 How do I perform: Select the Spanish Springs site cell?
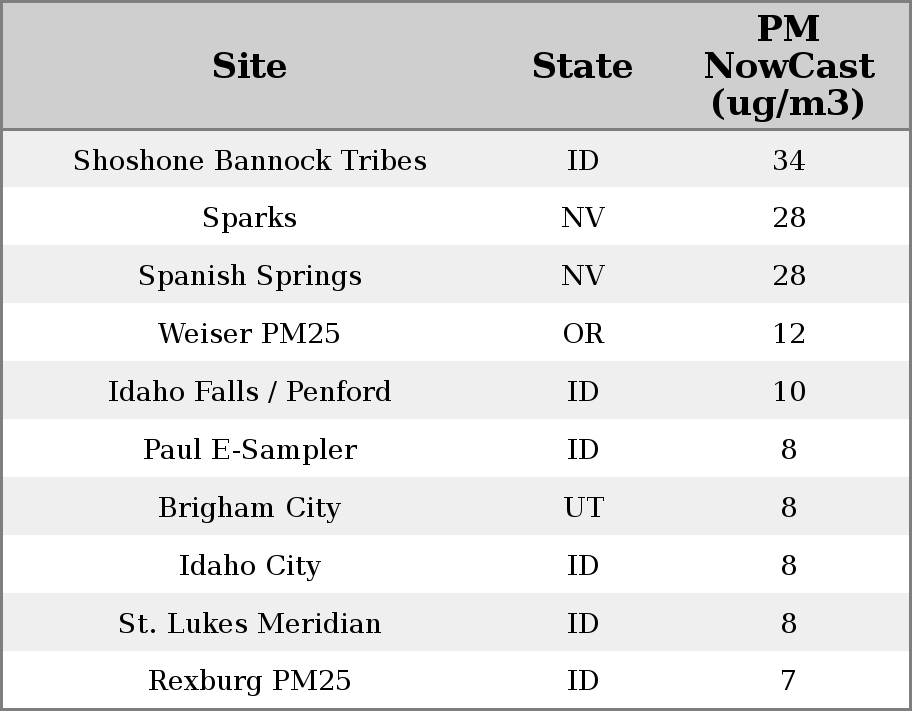click(x=249, y=276)
